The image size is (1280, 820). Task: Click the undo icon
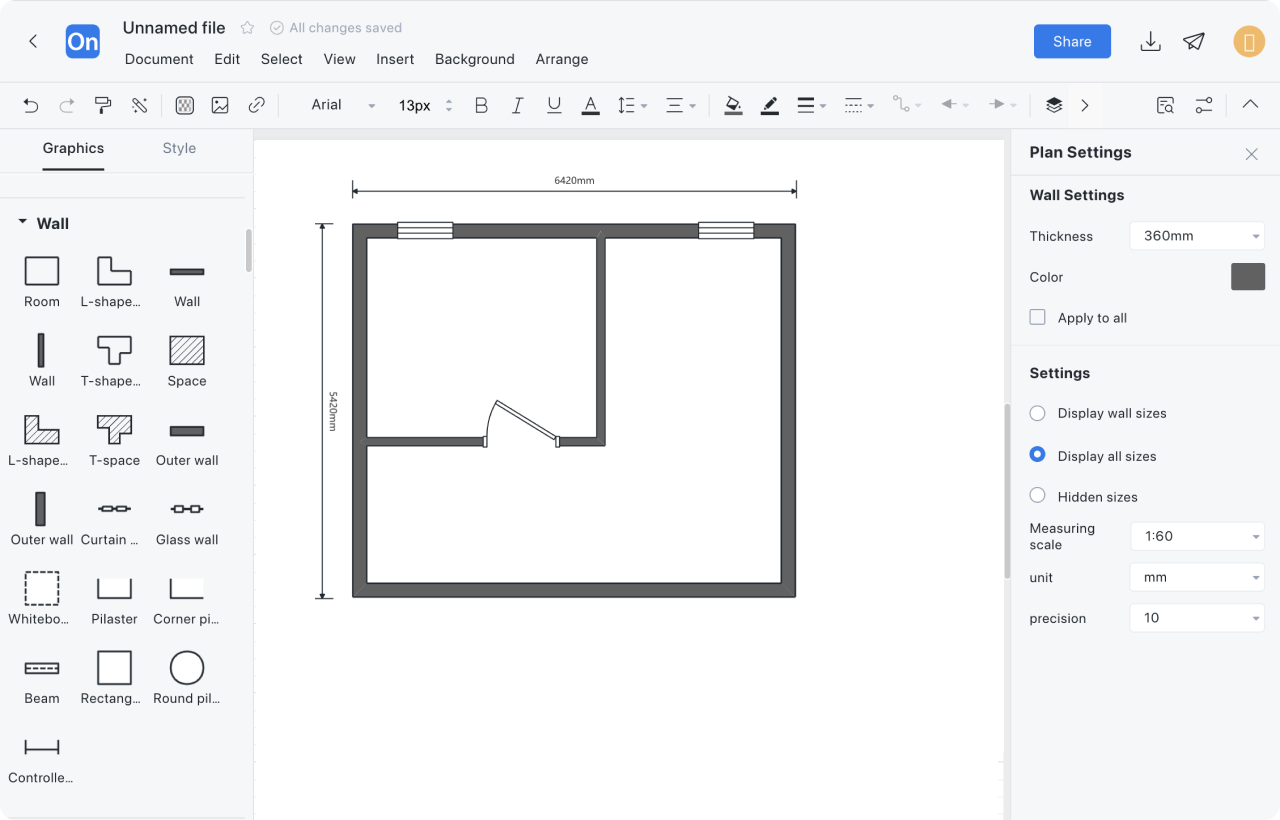(x=31, y=105)
